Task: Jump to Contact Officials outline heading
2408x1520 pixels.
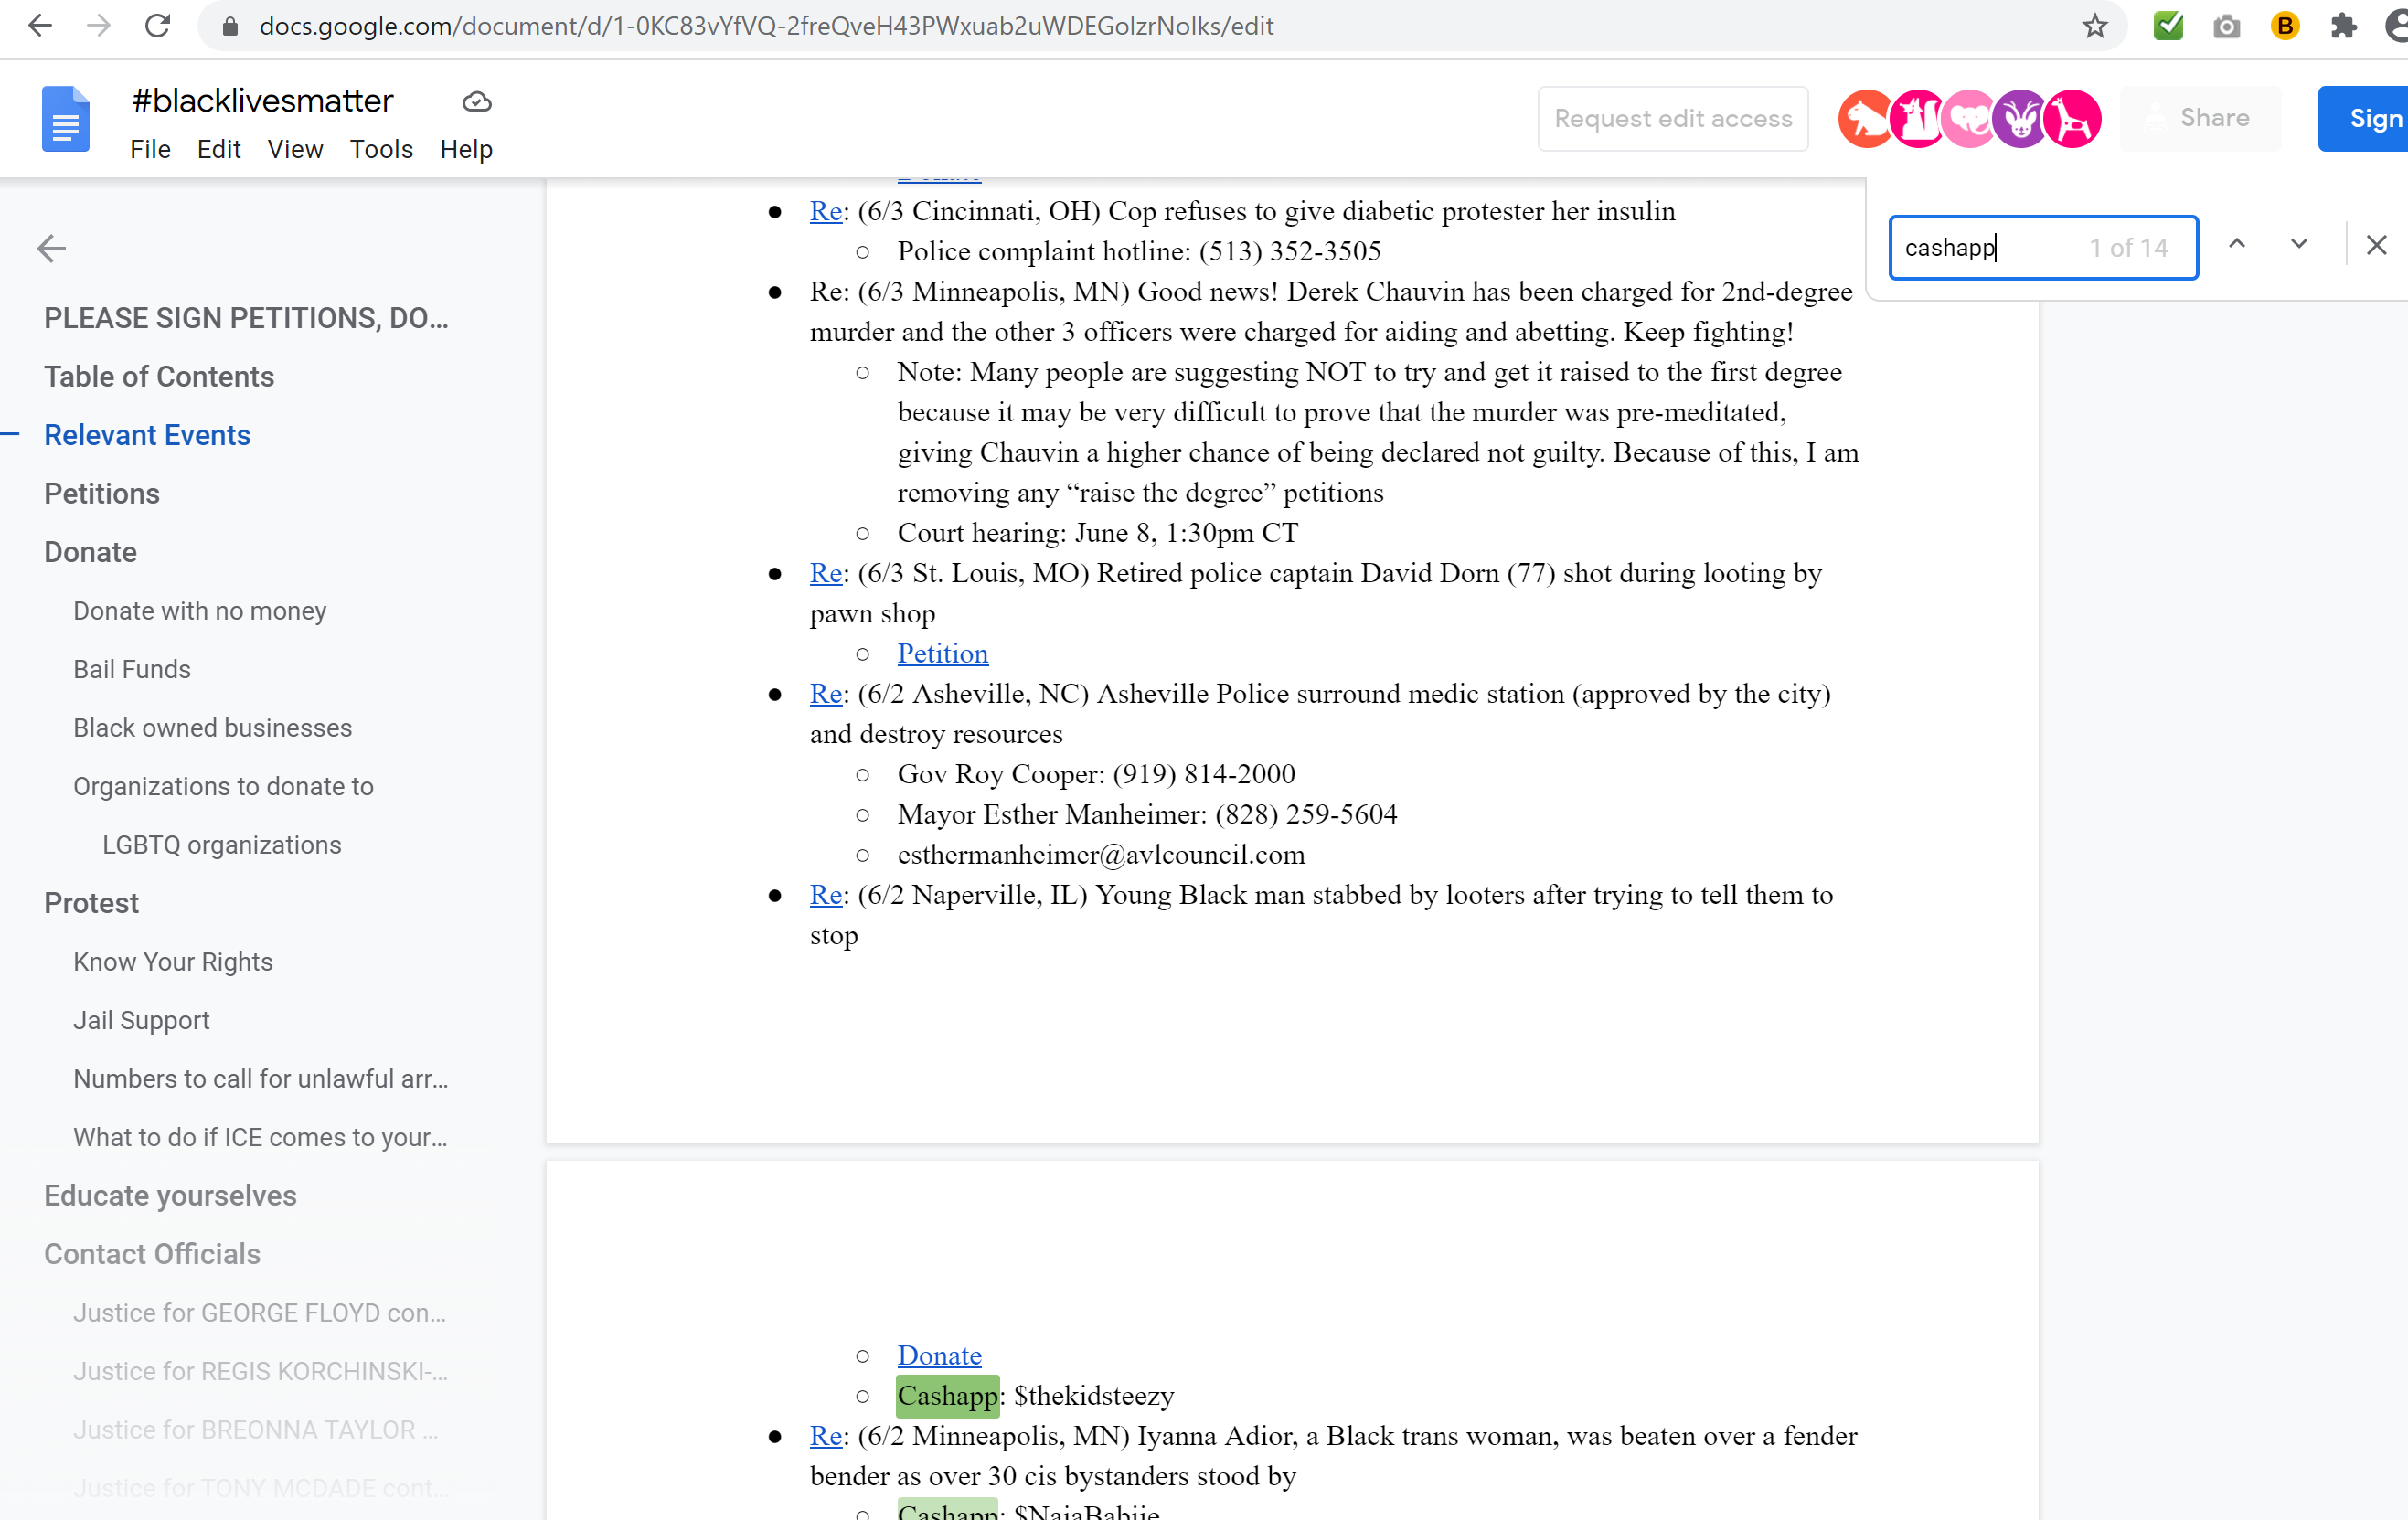Action: 152,1254
